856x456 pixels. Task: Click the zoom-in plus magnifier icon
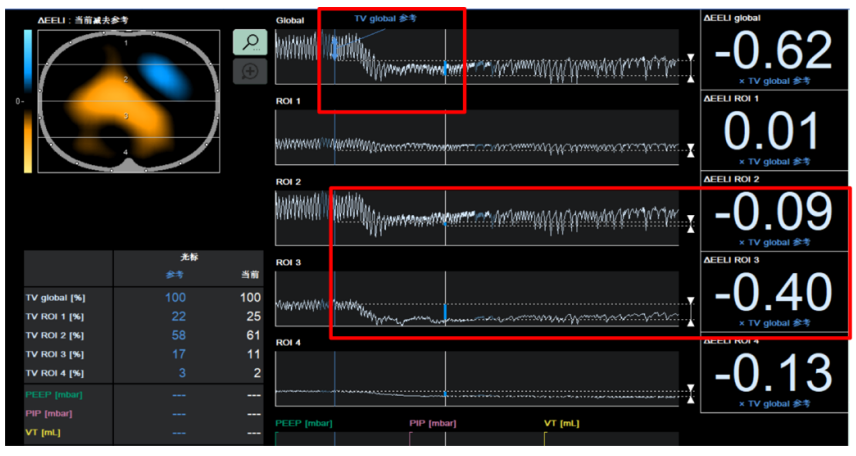250,72
